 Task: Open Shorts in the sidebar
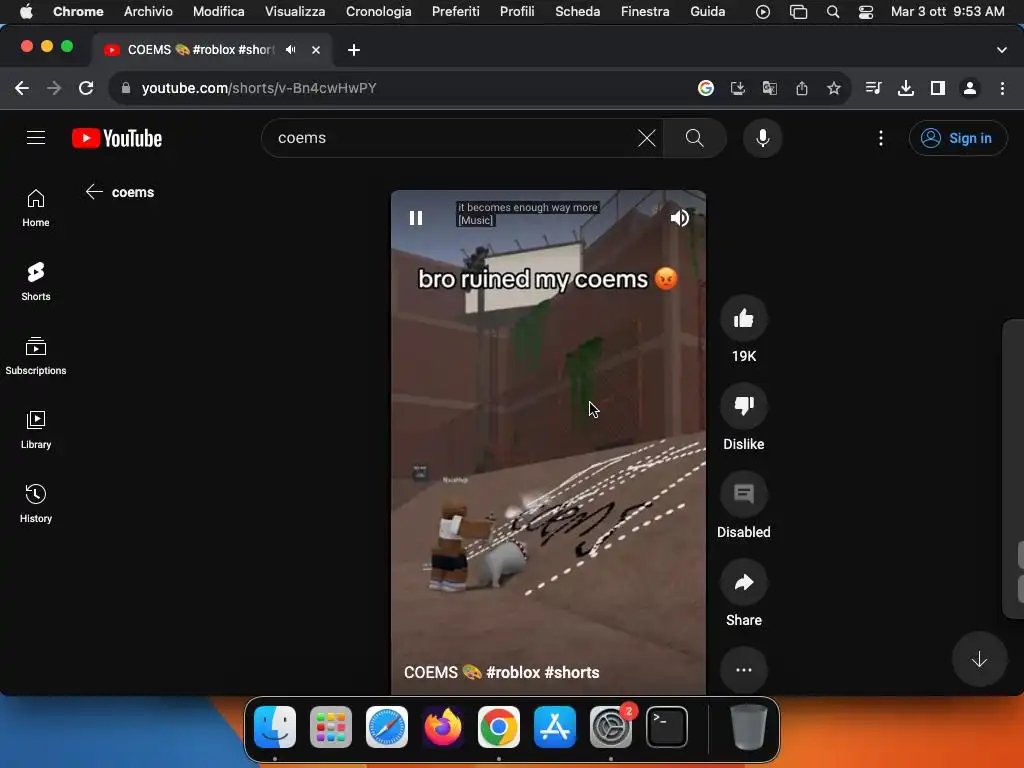coord(36,281)
